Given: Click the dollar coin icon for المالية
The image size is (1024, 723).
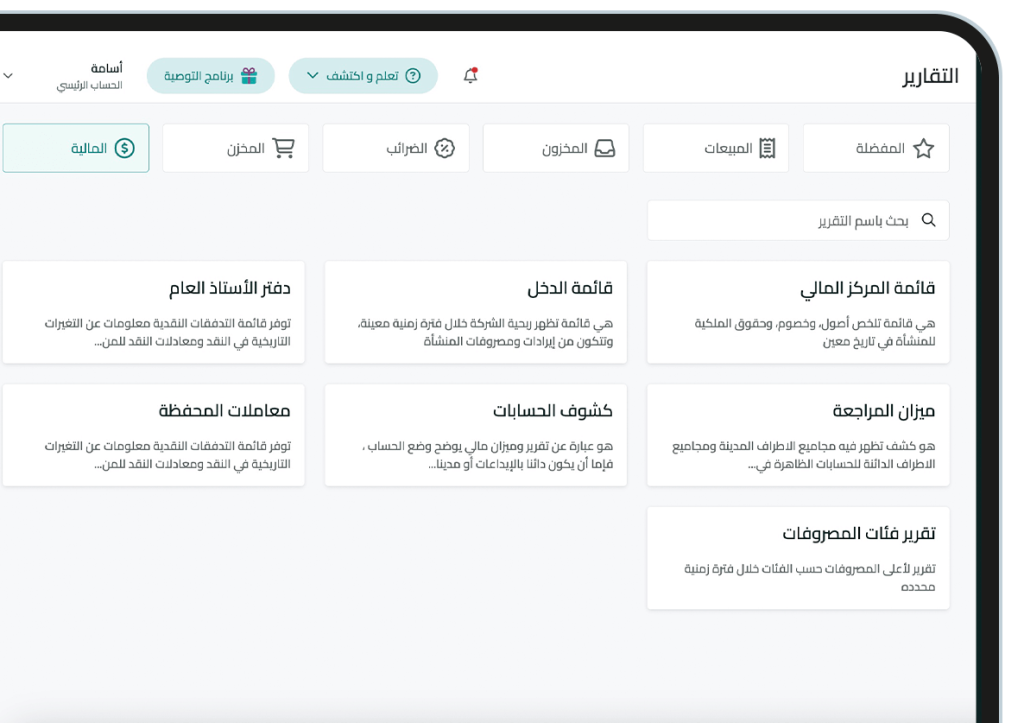Looking at the screenshot, I should (x=124, y=149).
